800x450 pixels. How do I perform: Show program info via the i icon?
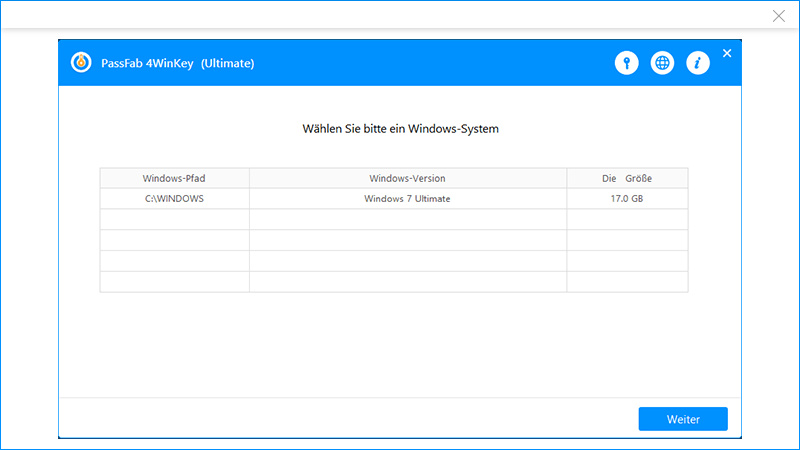(x=697, y=63)
